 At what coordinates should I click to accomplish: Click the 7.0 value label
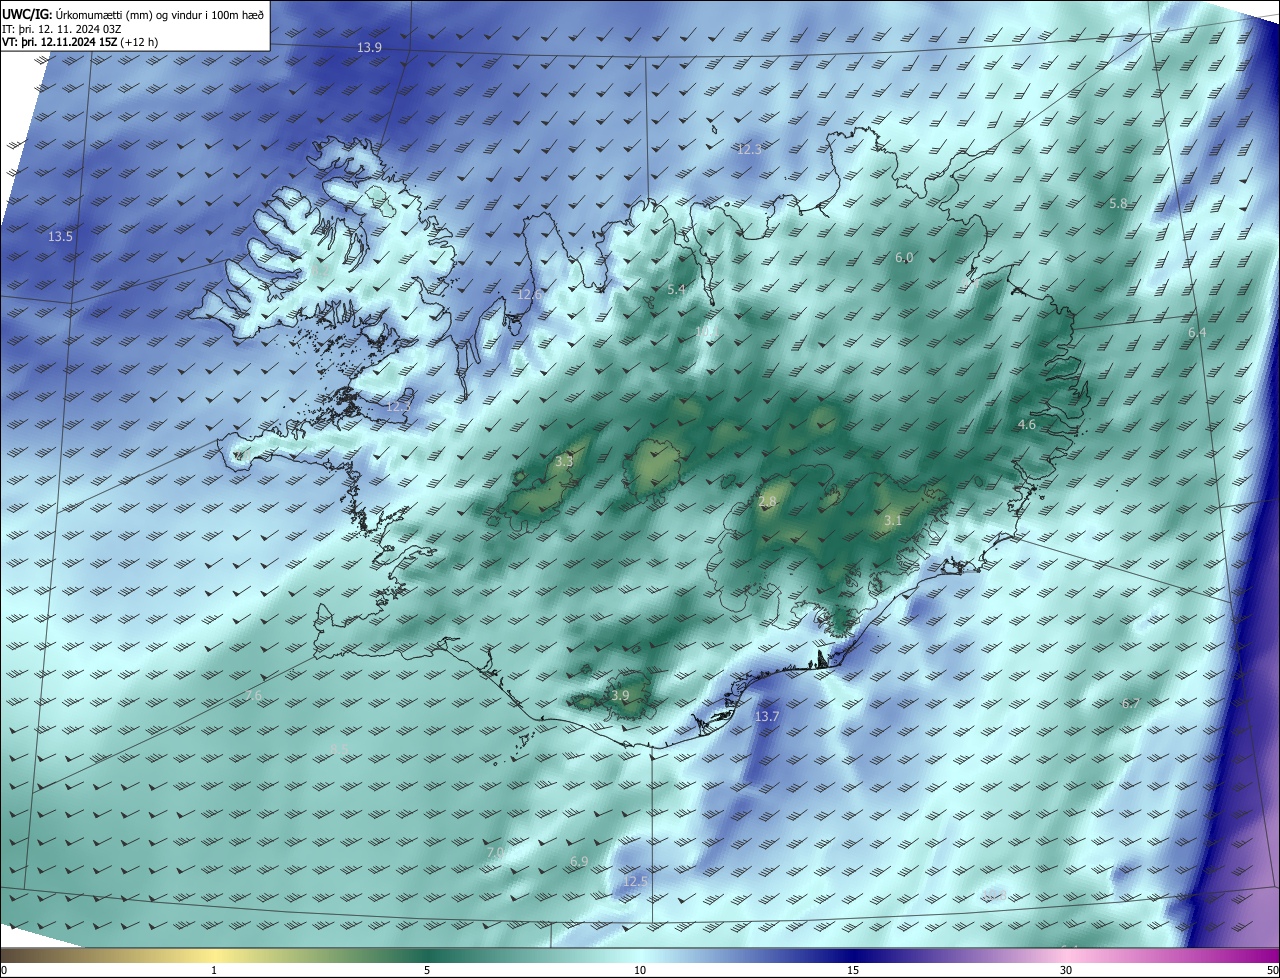coord(495,853)
